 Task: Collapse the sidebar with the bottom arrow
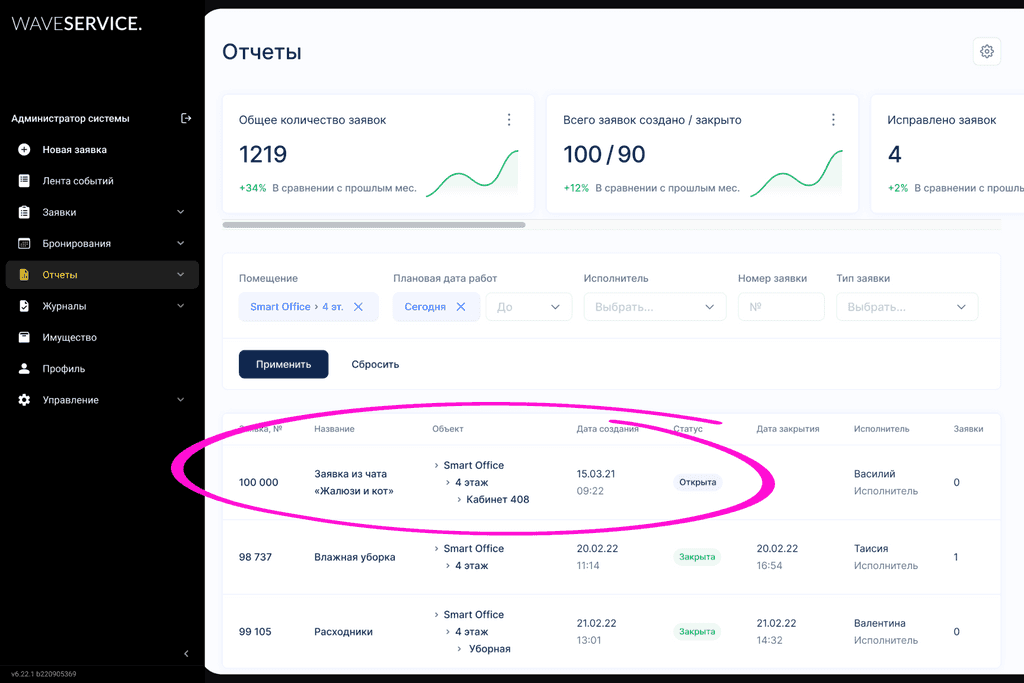186,654
